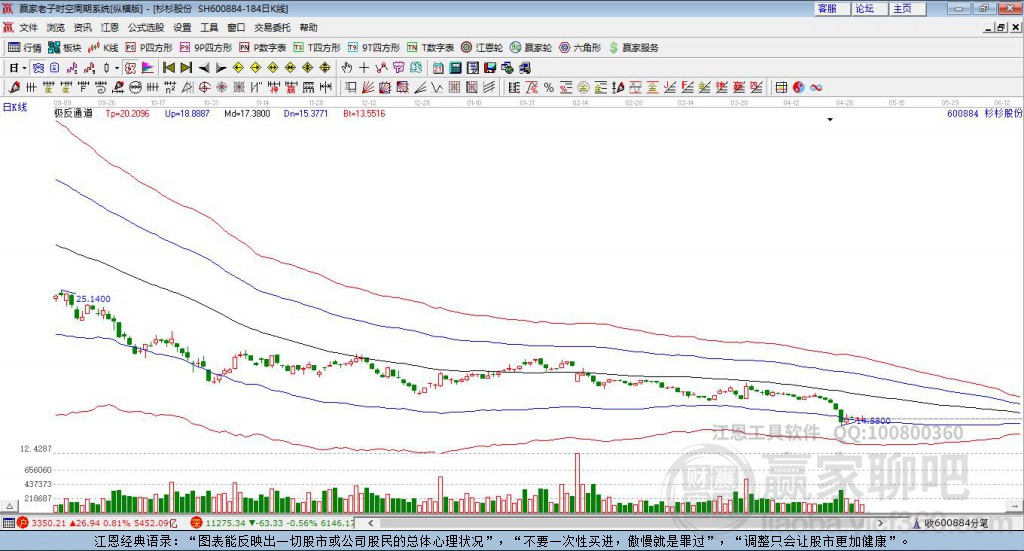Screen dimensions: 1024x551
Task: Click the 日K线 label at chart corner
Action: (x=15, y=106)
